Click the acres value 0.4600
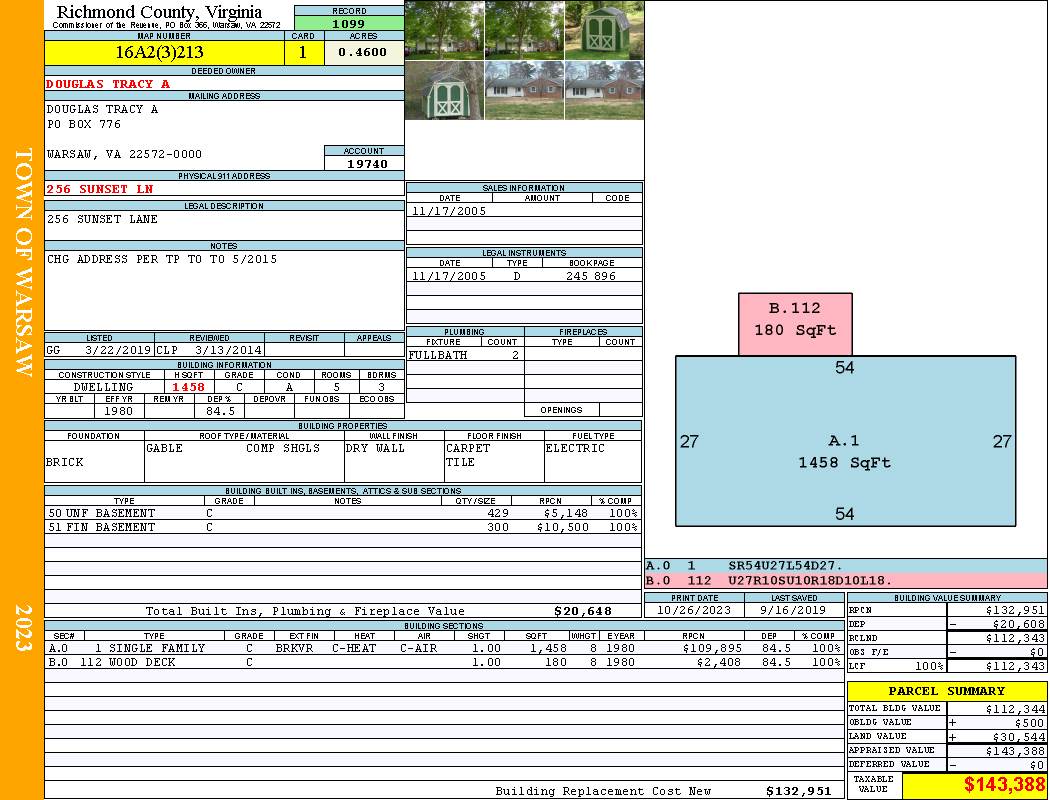The image size is (1050, 800). (x=363, y=53)
